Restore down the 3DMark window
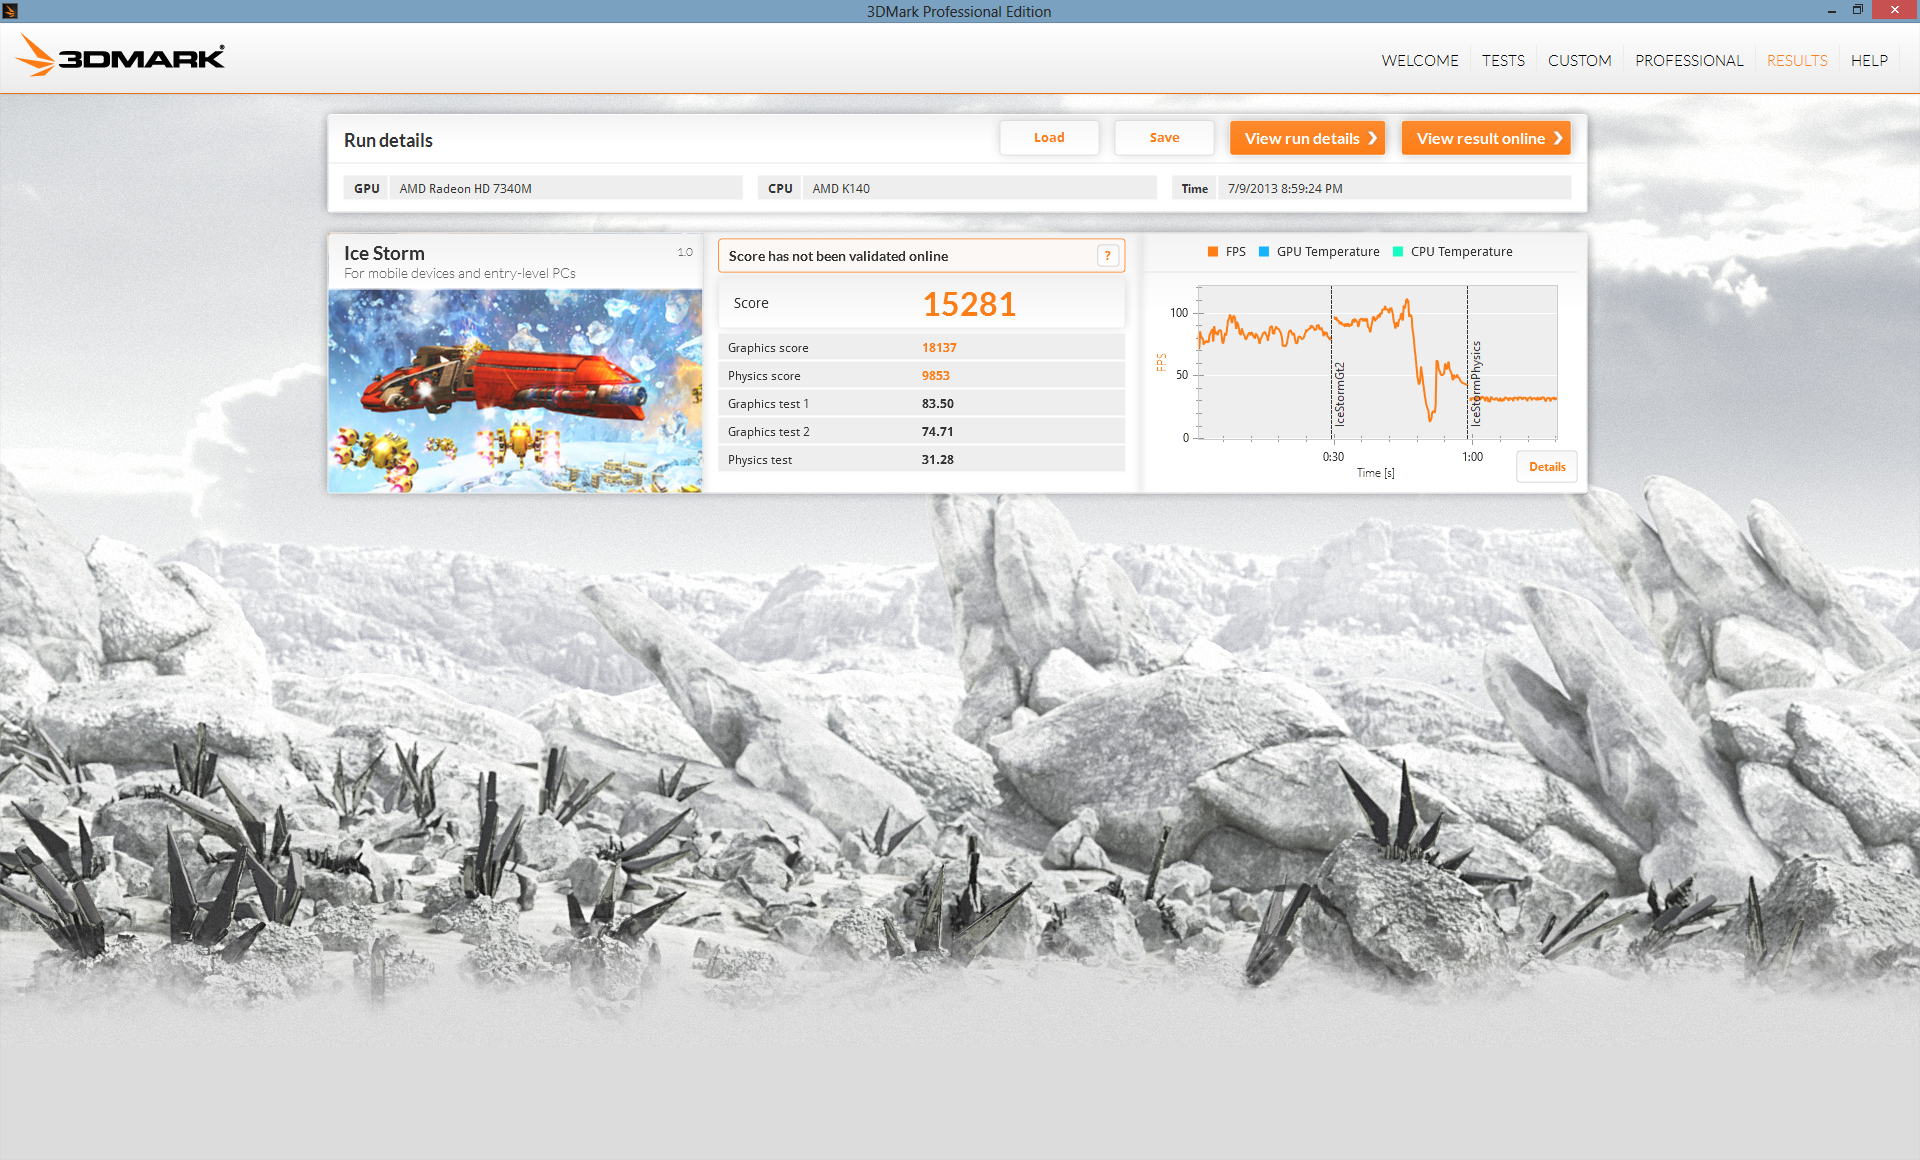 (x=1857, y=11)
